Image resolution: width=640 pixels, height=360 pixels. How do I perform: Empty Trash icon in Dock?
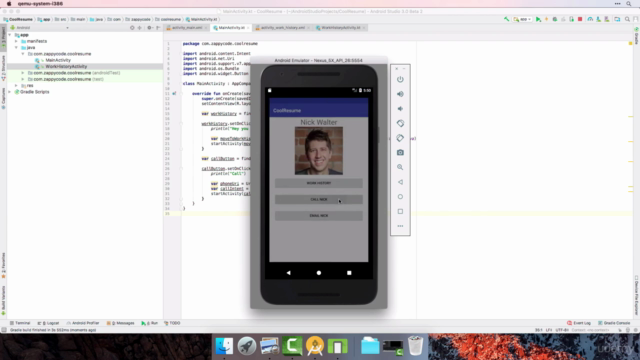point(416,346)
